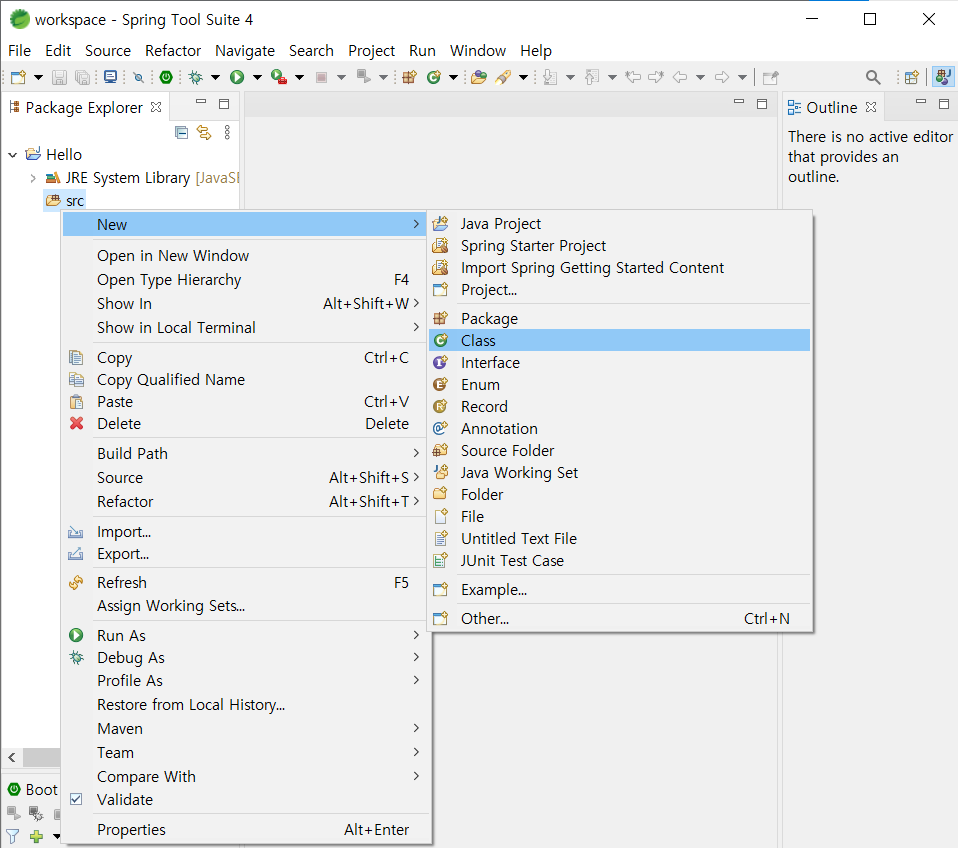Expand the JRE System Library node
The width and height of the screenshot is (958, 848).
pyautogui.click(x=33, y=178)
